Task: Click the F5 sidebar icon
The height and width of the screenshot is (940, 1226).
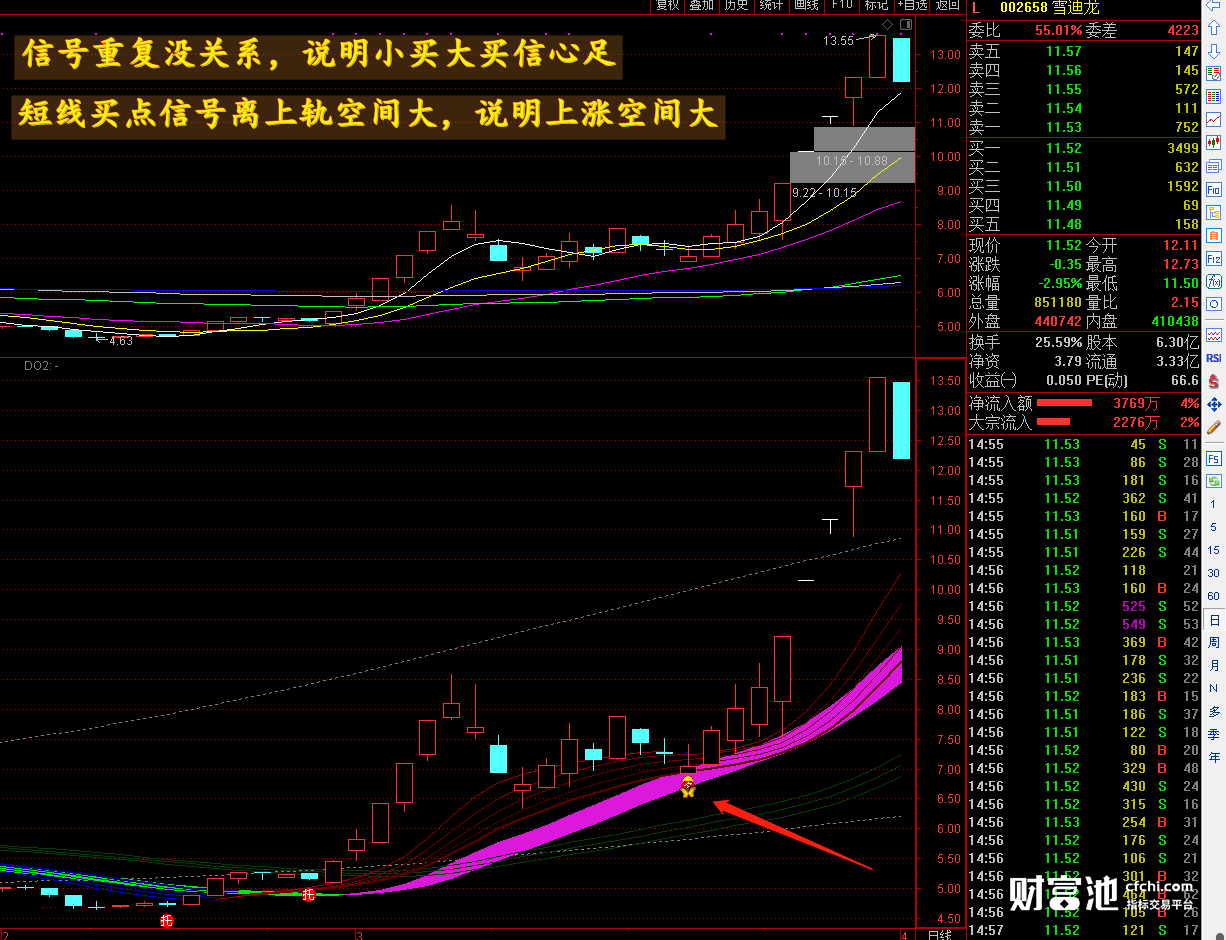Action: tap(1214, 458)
